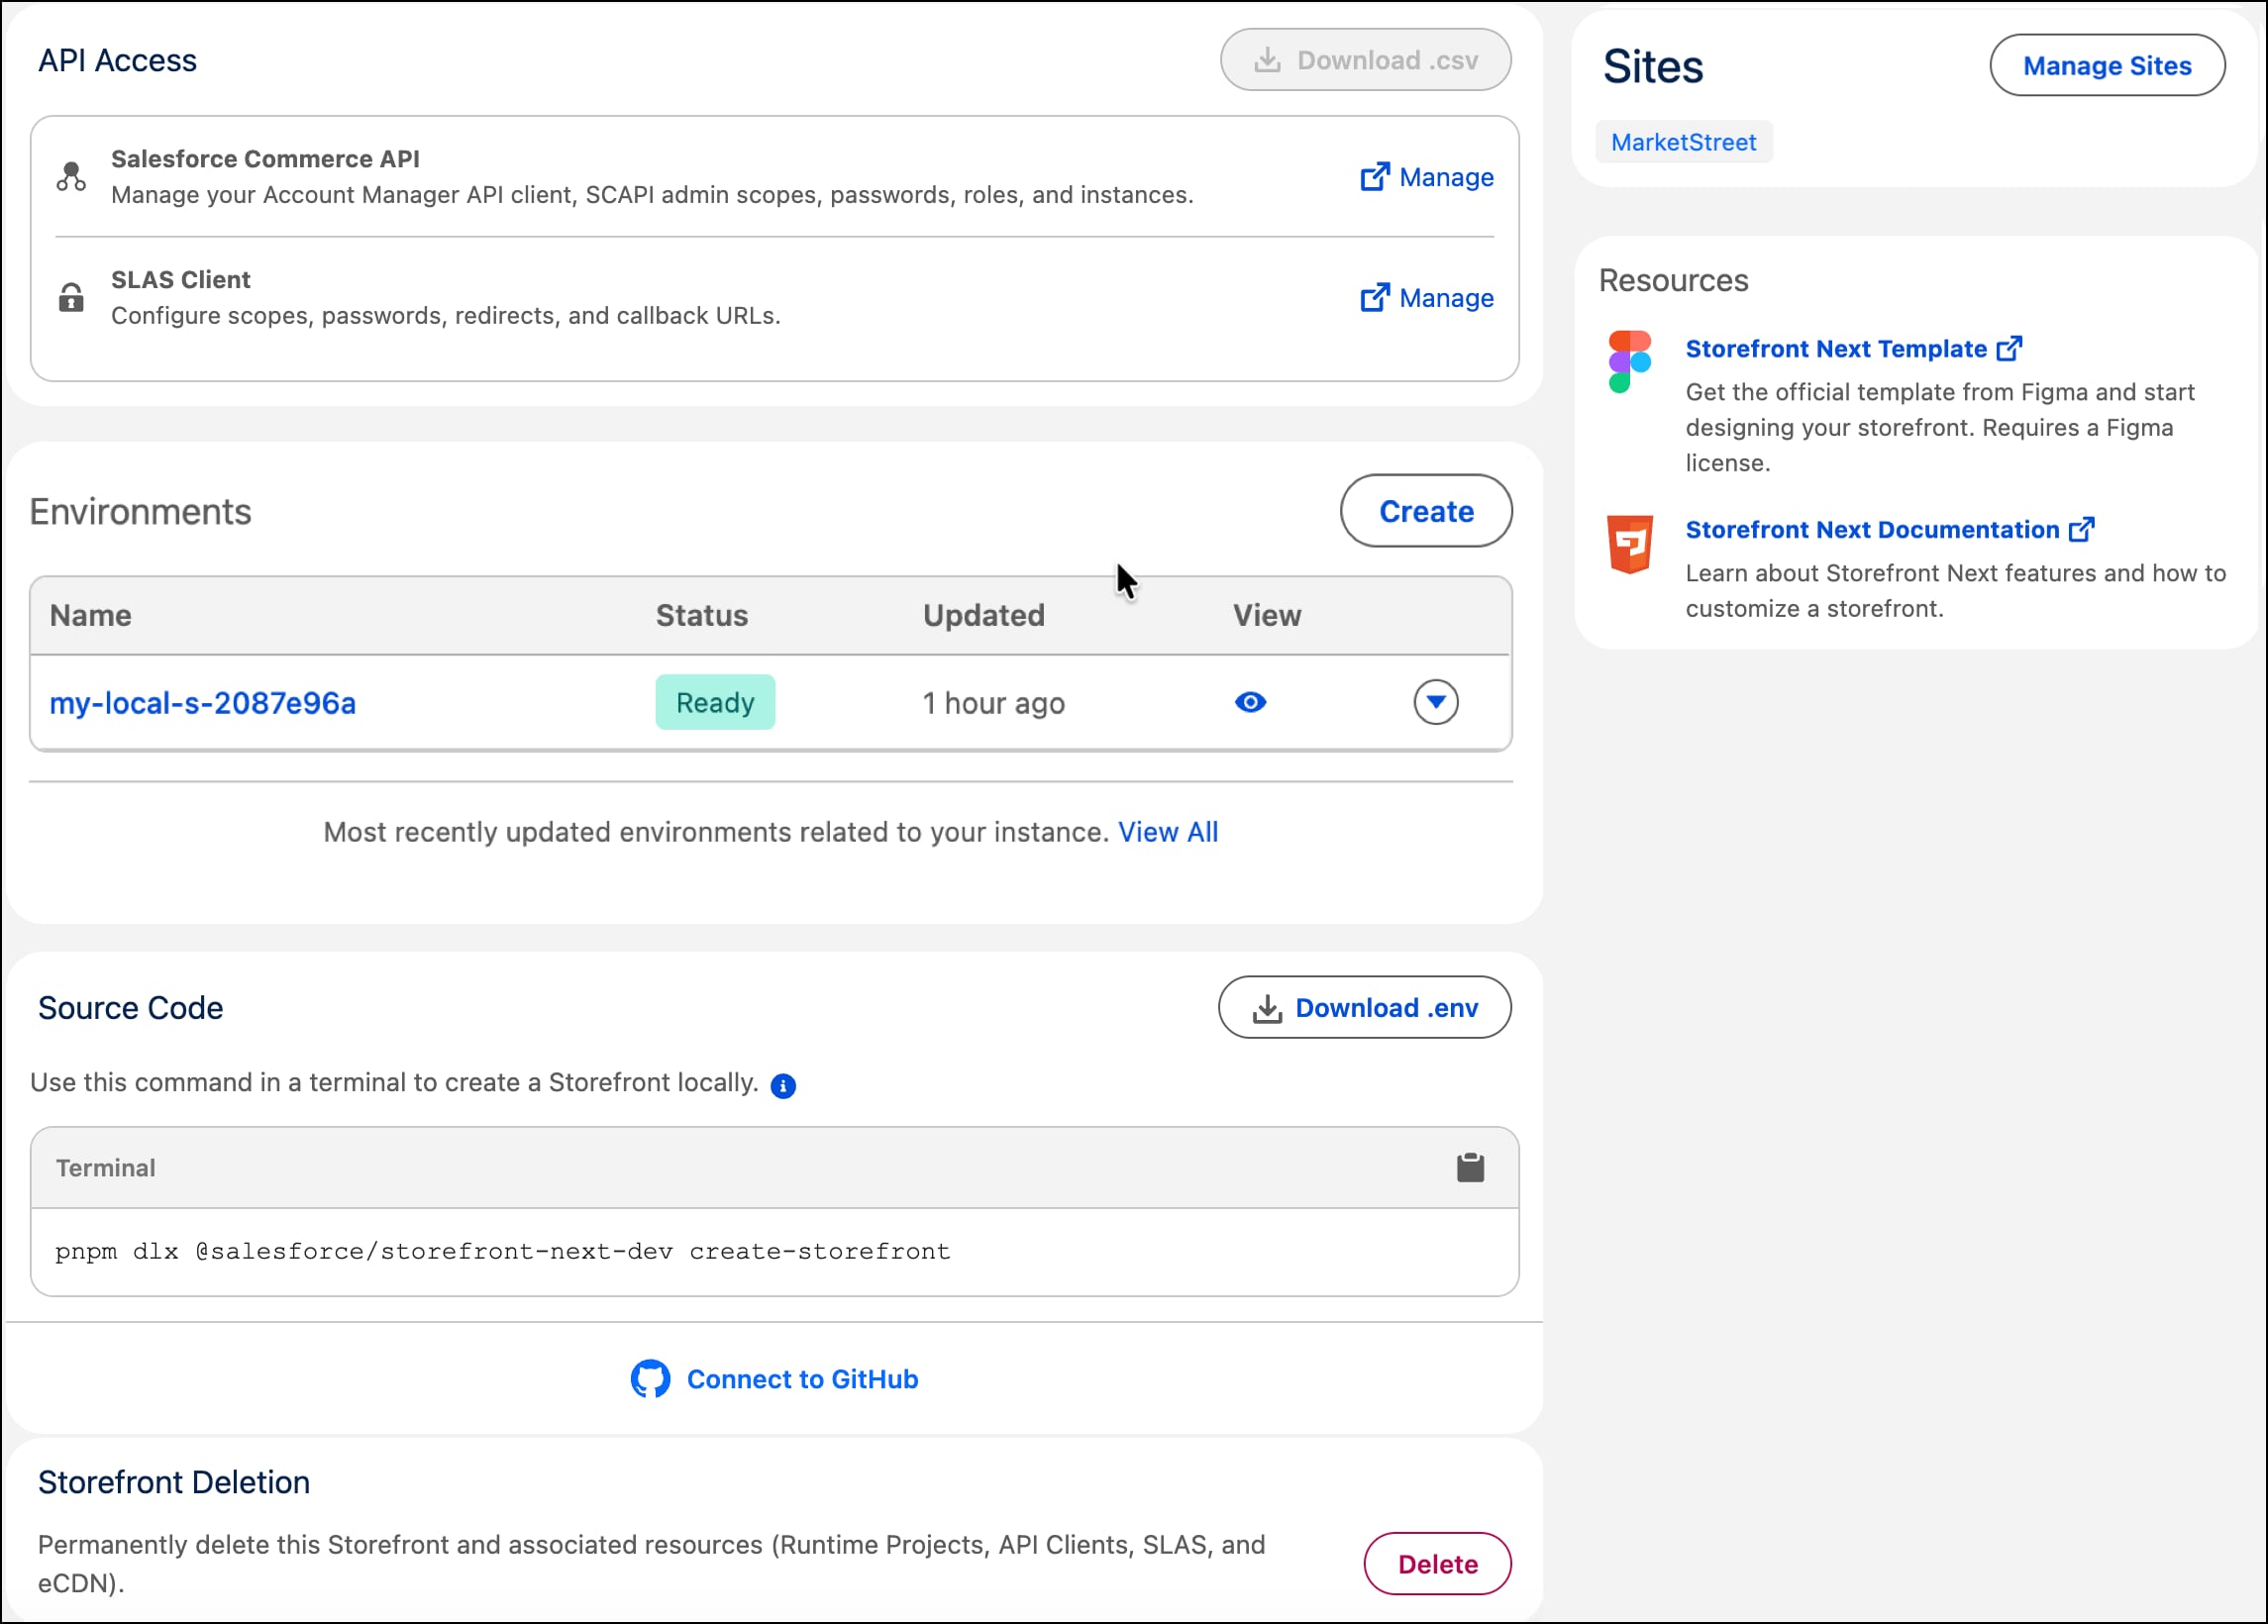Viewport: 2268px width, 1624px height.
Task: Click the '1 hour ago' updated cell
Action: 993,703
